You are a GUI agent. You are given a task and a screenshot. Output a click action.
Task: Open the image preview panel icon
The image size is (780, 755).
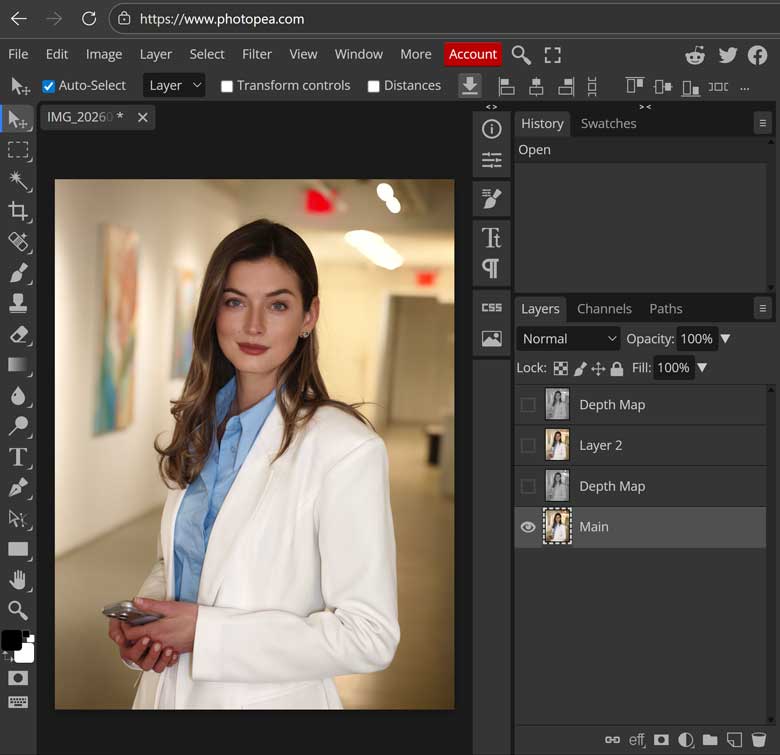491,339
